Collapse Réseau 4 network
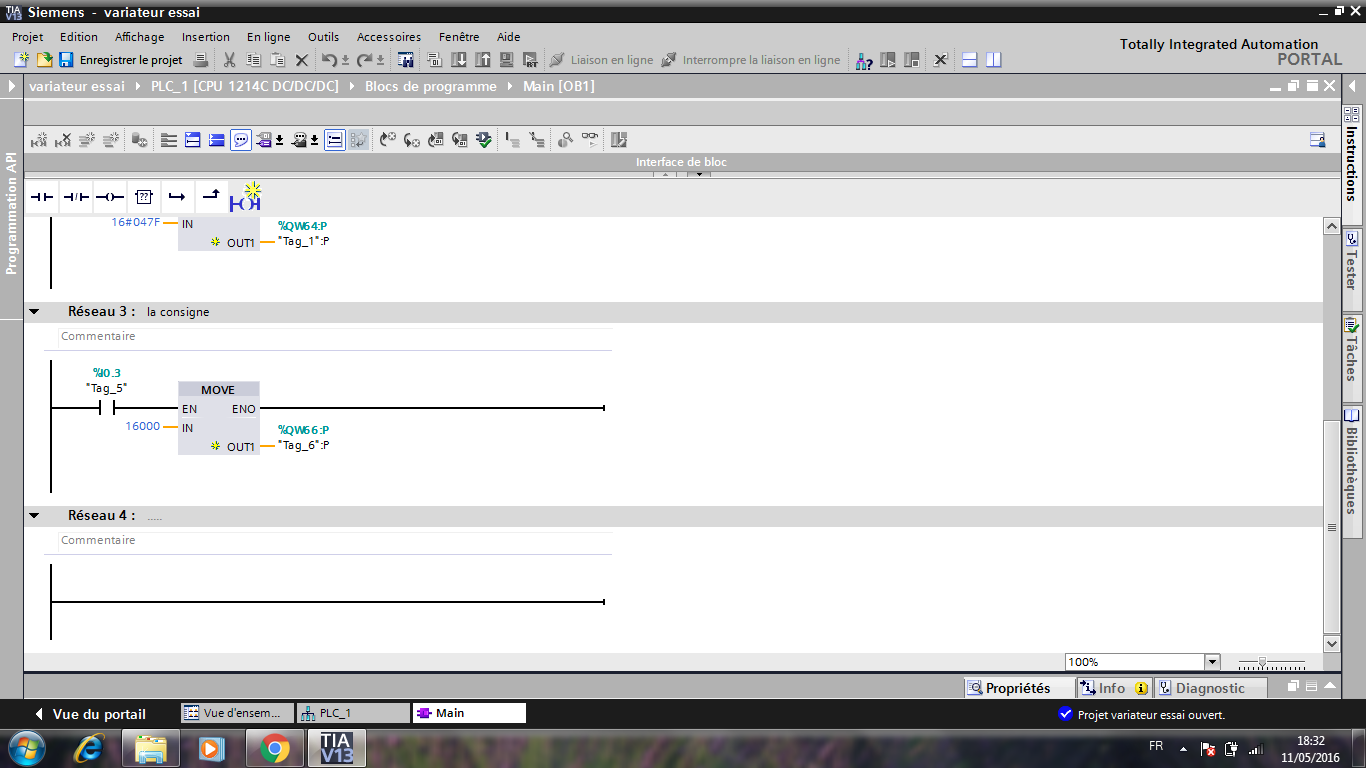This screenshot has width=1366, height=768. (35, 516)
